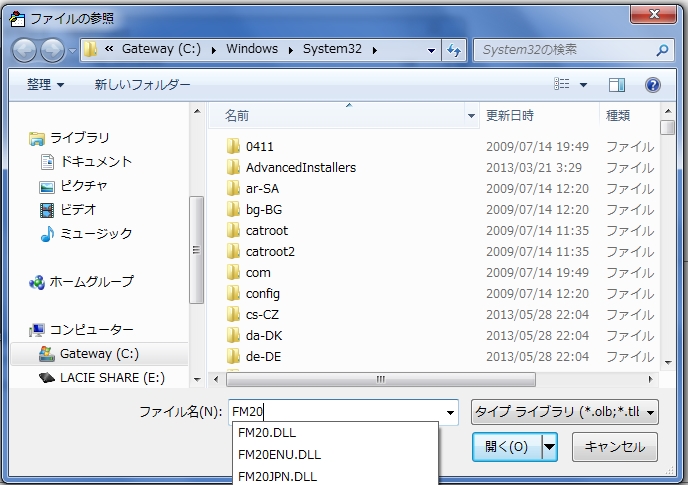Image resolution: width=688 pixels, height=485 pixels.
Task: Click Gateway (C:) in the address breadcrumb
Action: (x=161, y=49)
